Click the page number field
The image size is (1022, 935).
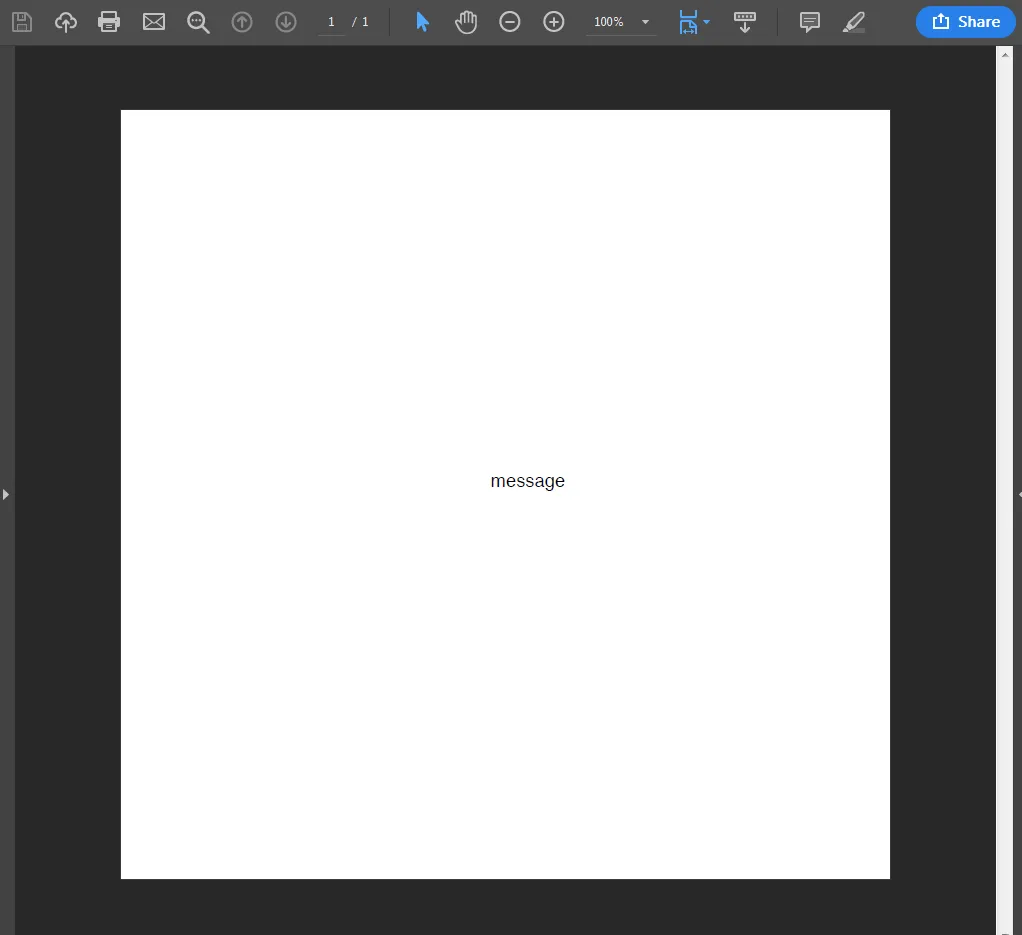(x=331, y=22)
